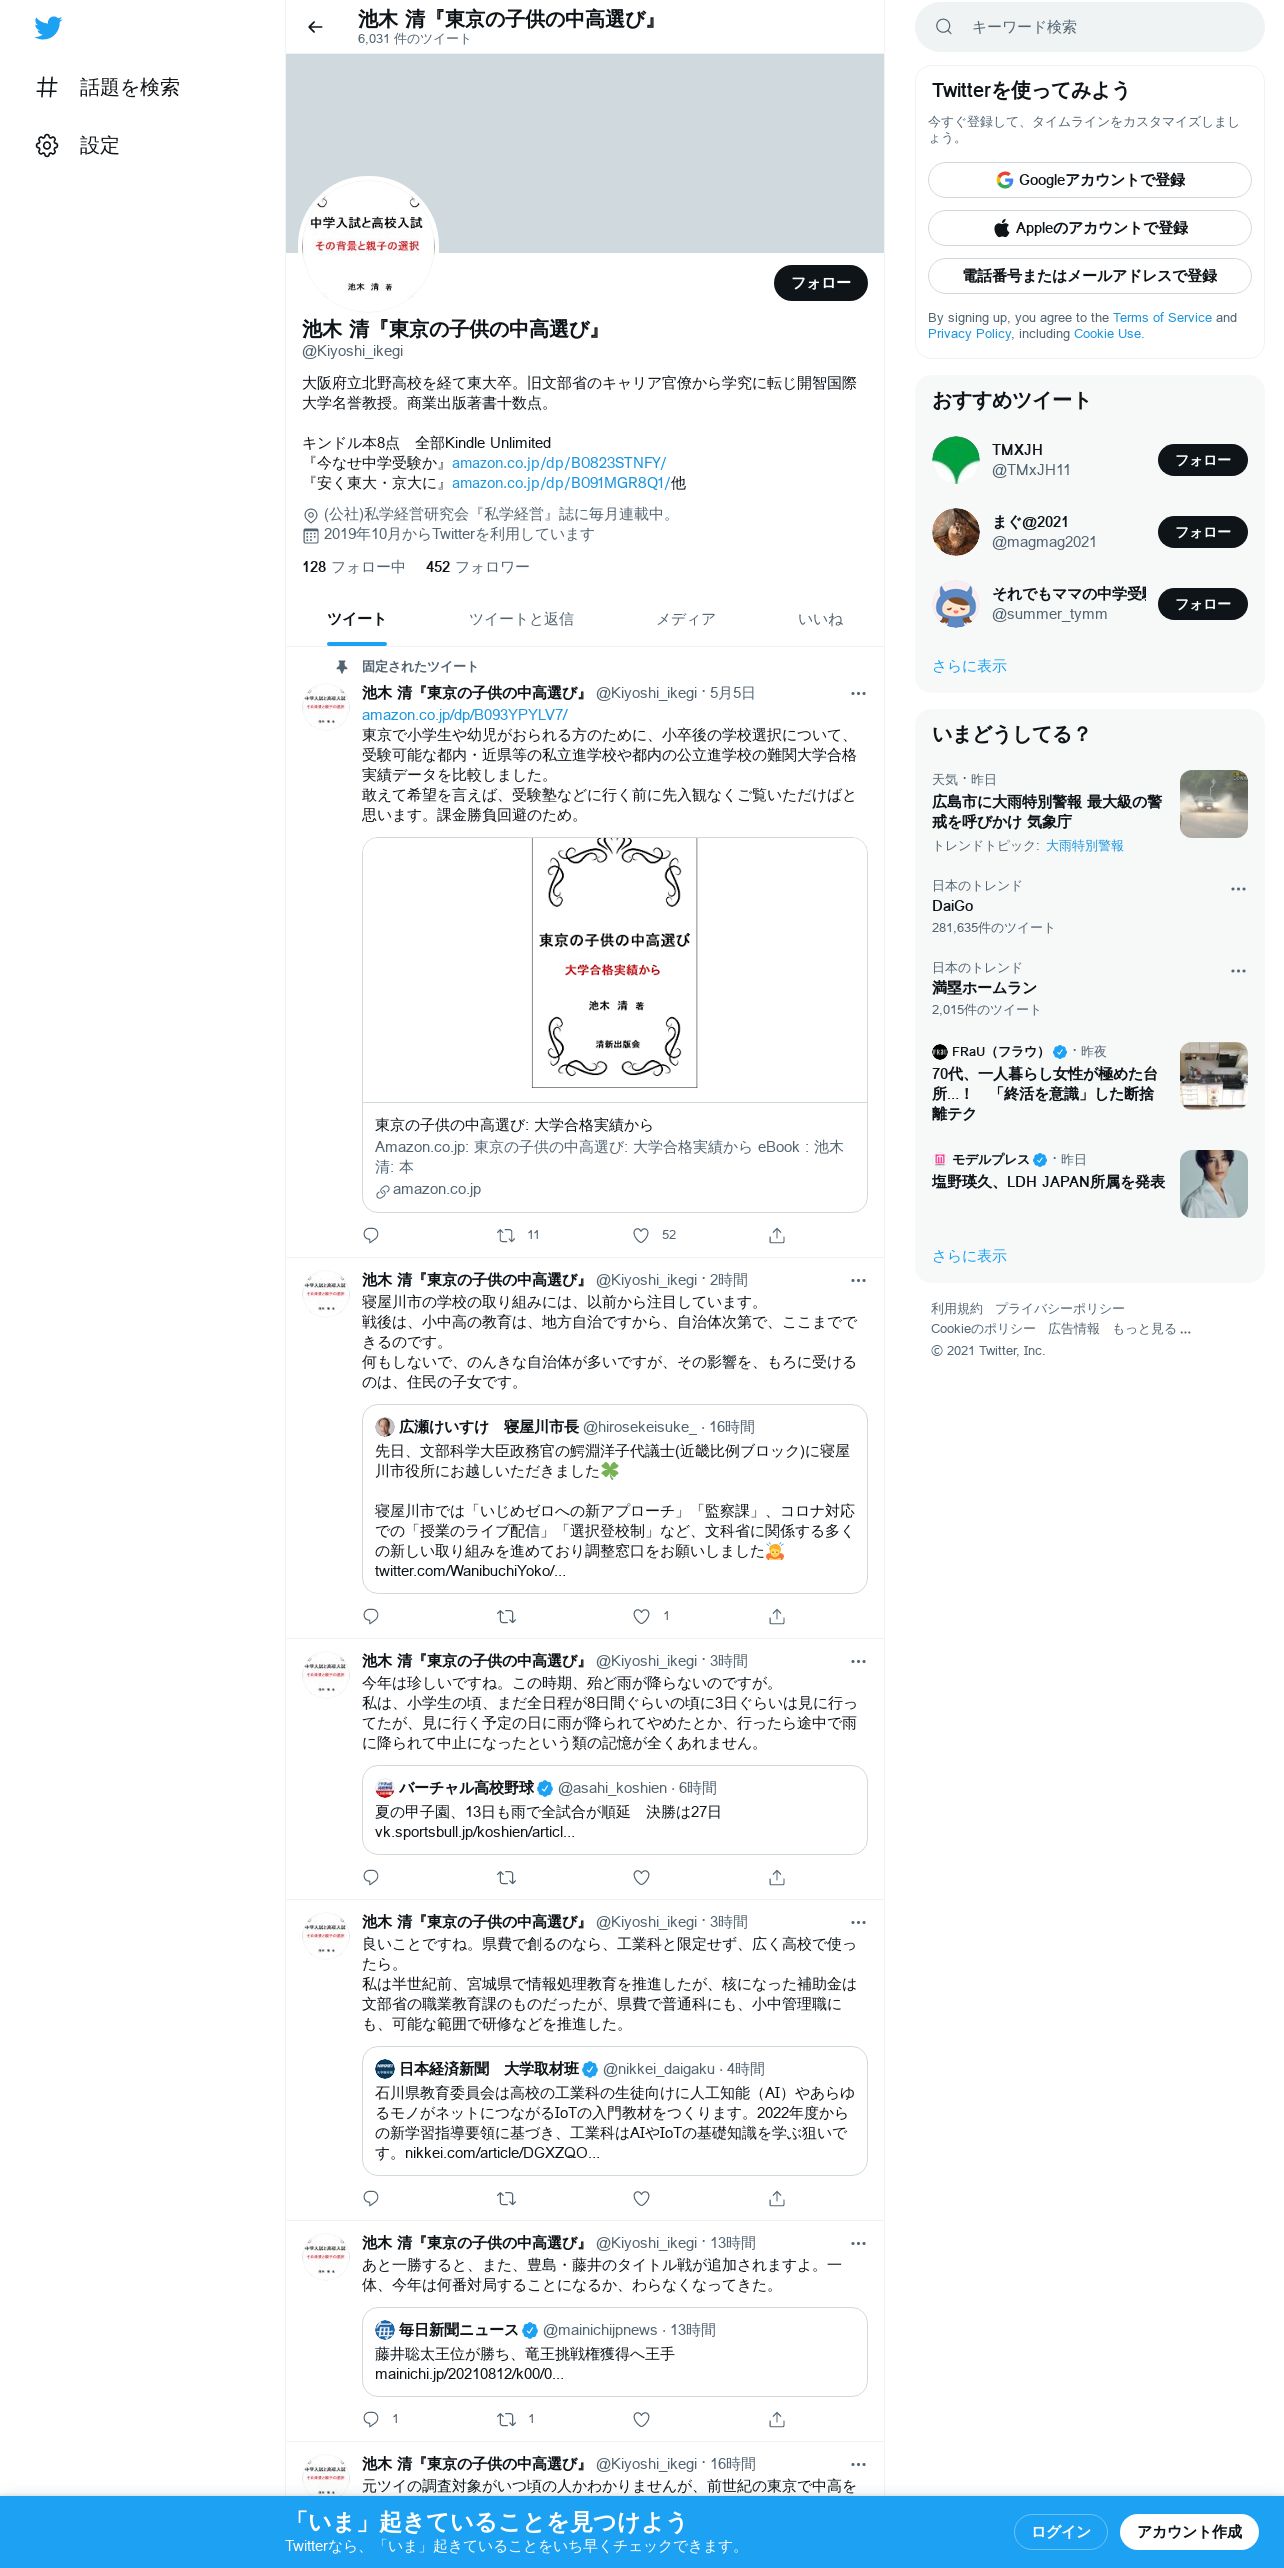Register with 電話番号またはメールアドレス
Screen dimensions: 1284x2568
pyautogui.click(x=1089, y=276)
